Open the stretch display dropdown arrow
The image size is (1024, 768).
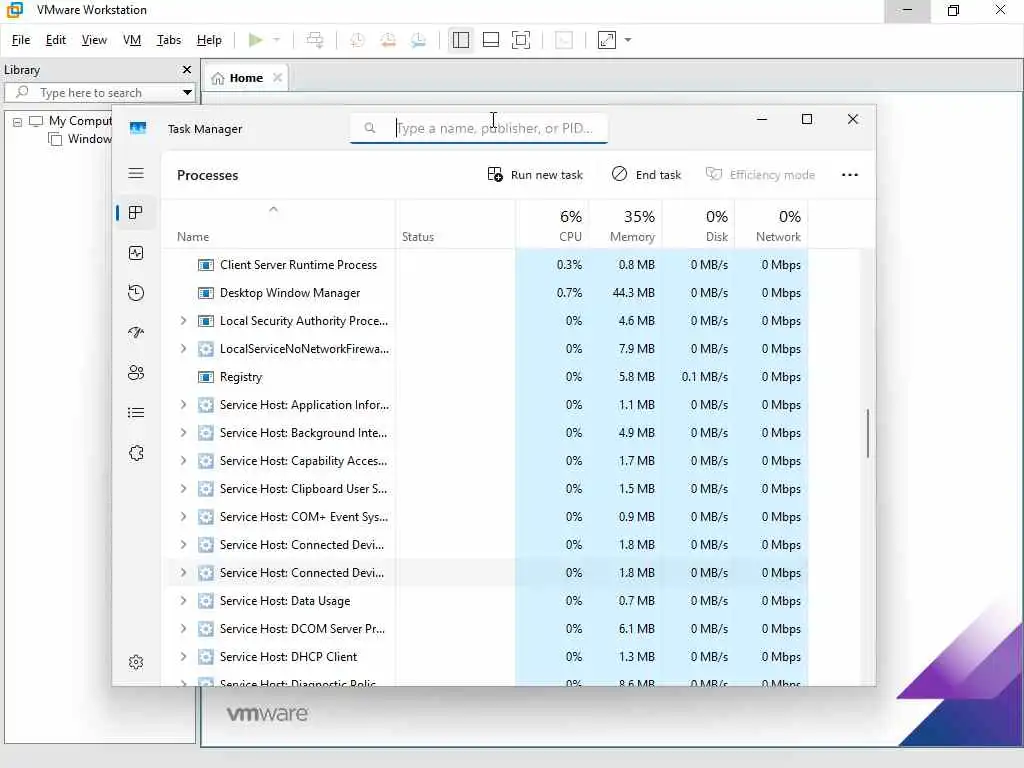628,40
